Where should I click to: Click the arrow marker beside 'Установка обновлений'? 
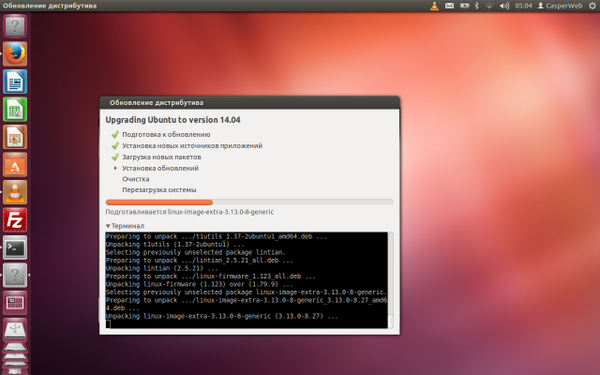pyautogui.click(x=115, y=168)
